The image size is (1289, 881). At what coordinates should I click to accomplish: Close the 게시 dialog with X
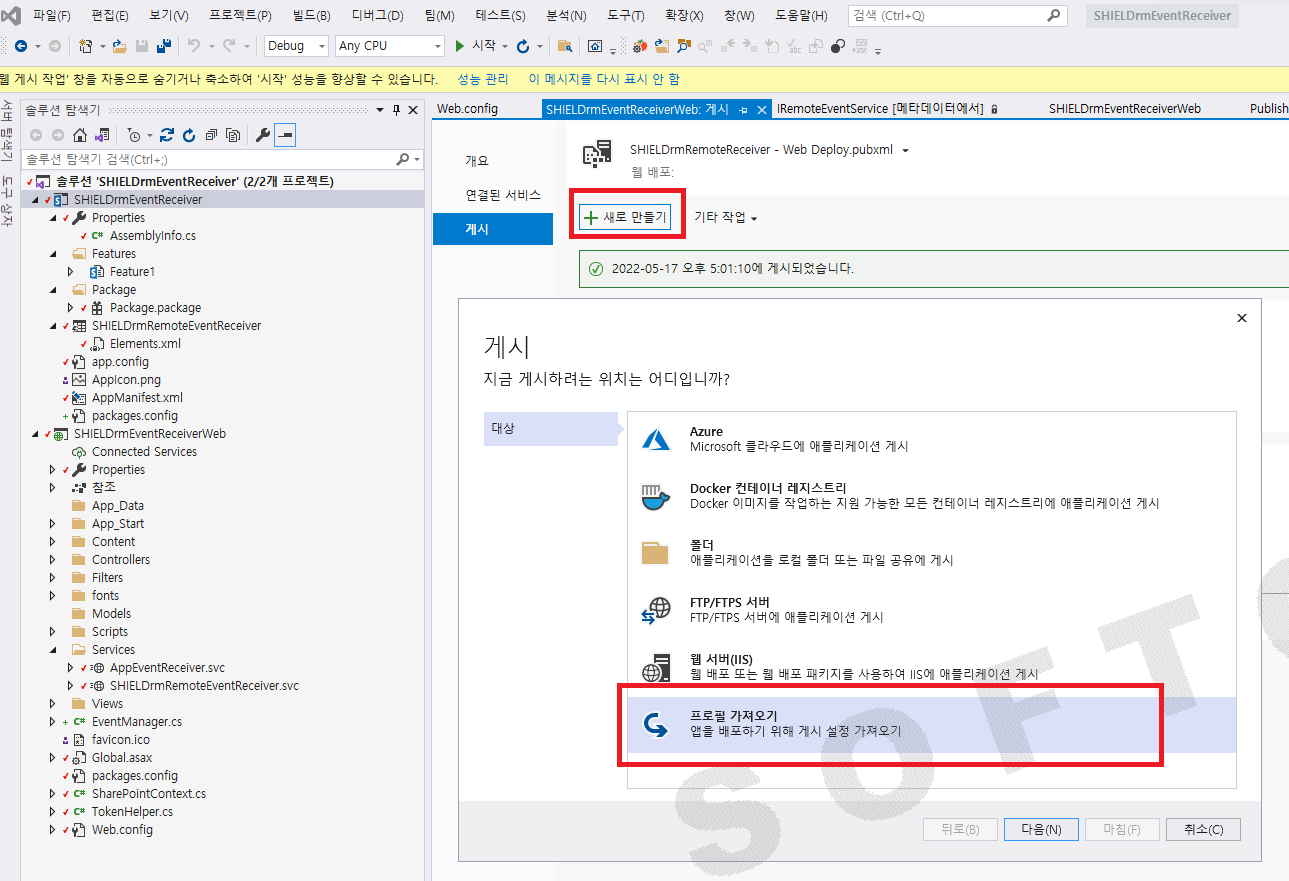click(x=1242, y=318)
